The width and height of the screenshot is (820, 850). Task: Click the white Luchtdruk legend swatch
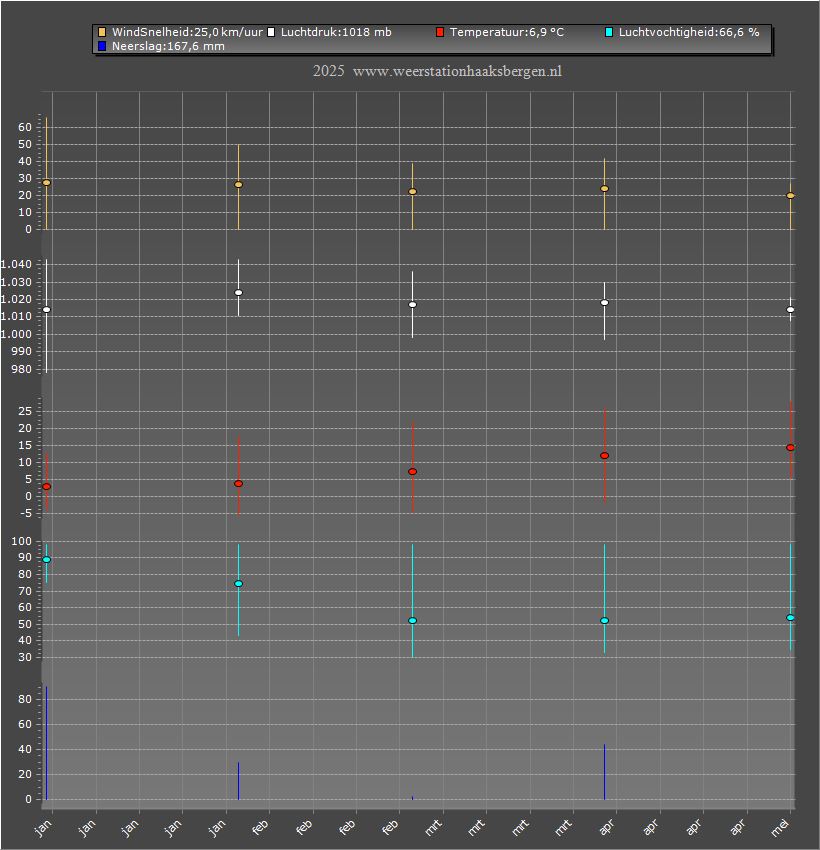pyautogui.click(x=271, y=33)
